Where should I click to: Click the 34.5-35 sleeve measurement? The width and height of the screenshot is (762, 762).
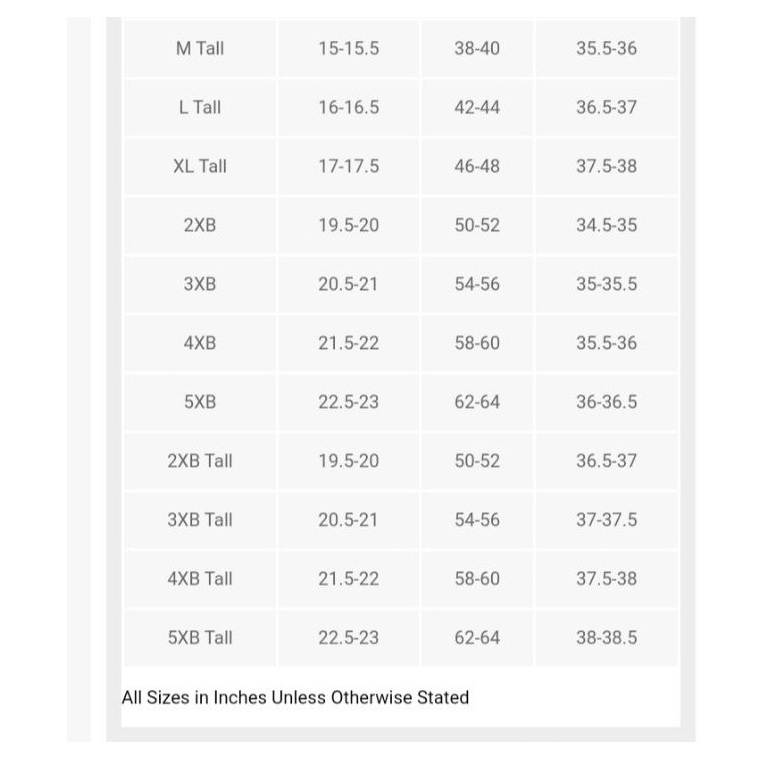(x=606, y=225)
